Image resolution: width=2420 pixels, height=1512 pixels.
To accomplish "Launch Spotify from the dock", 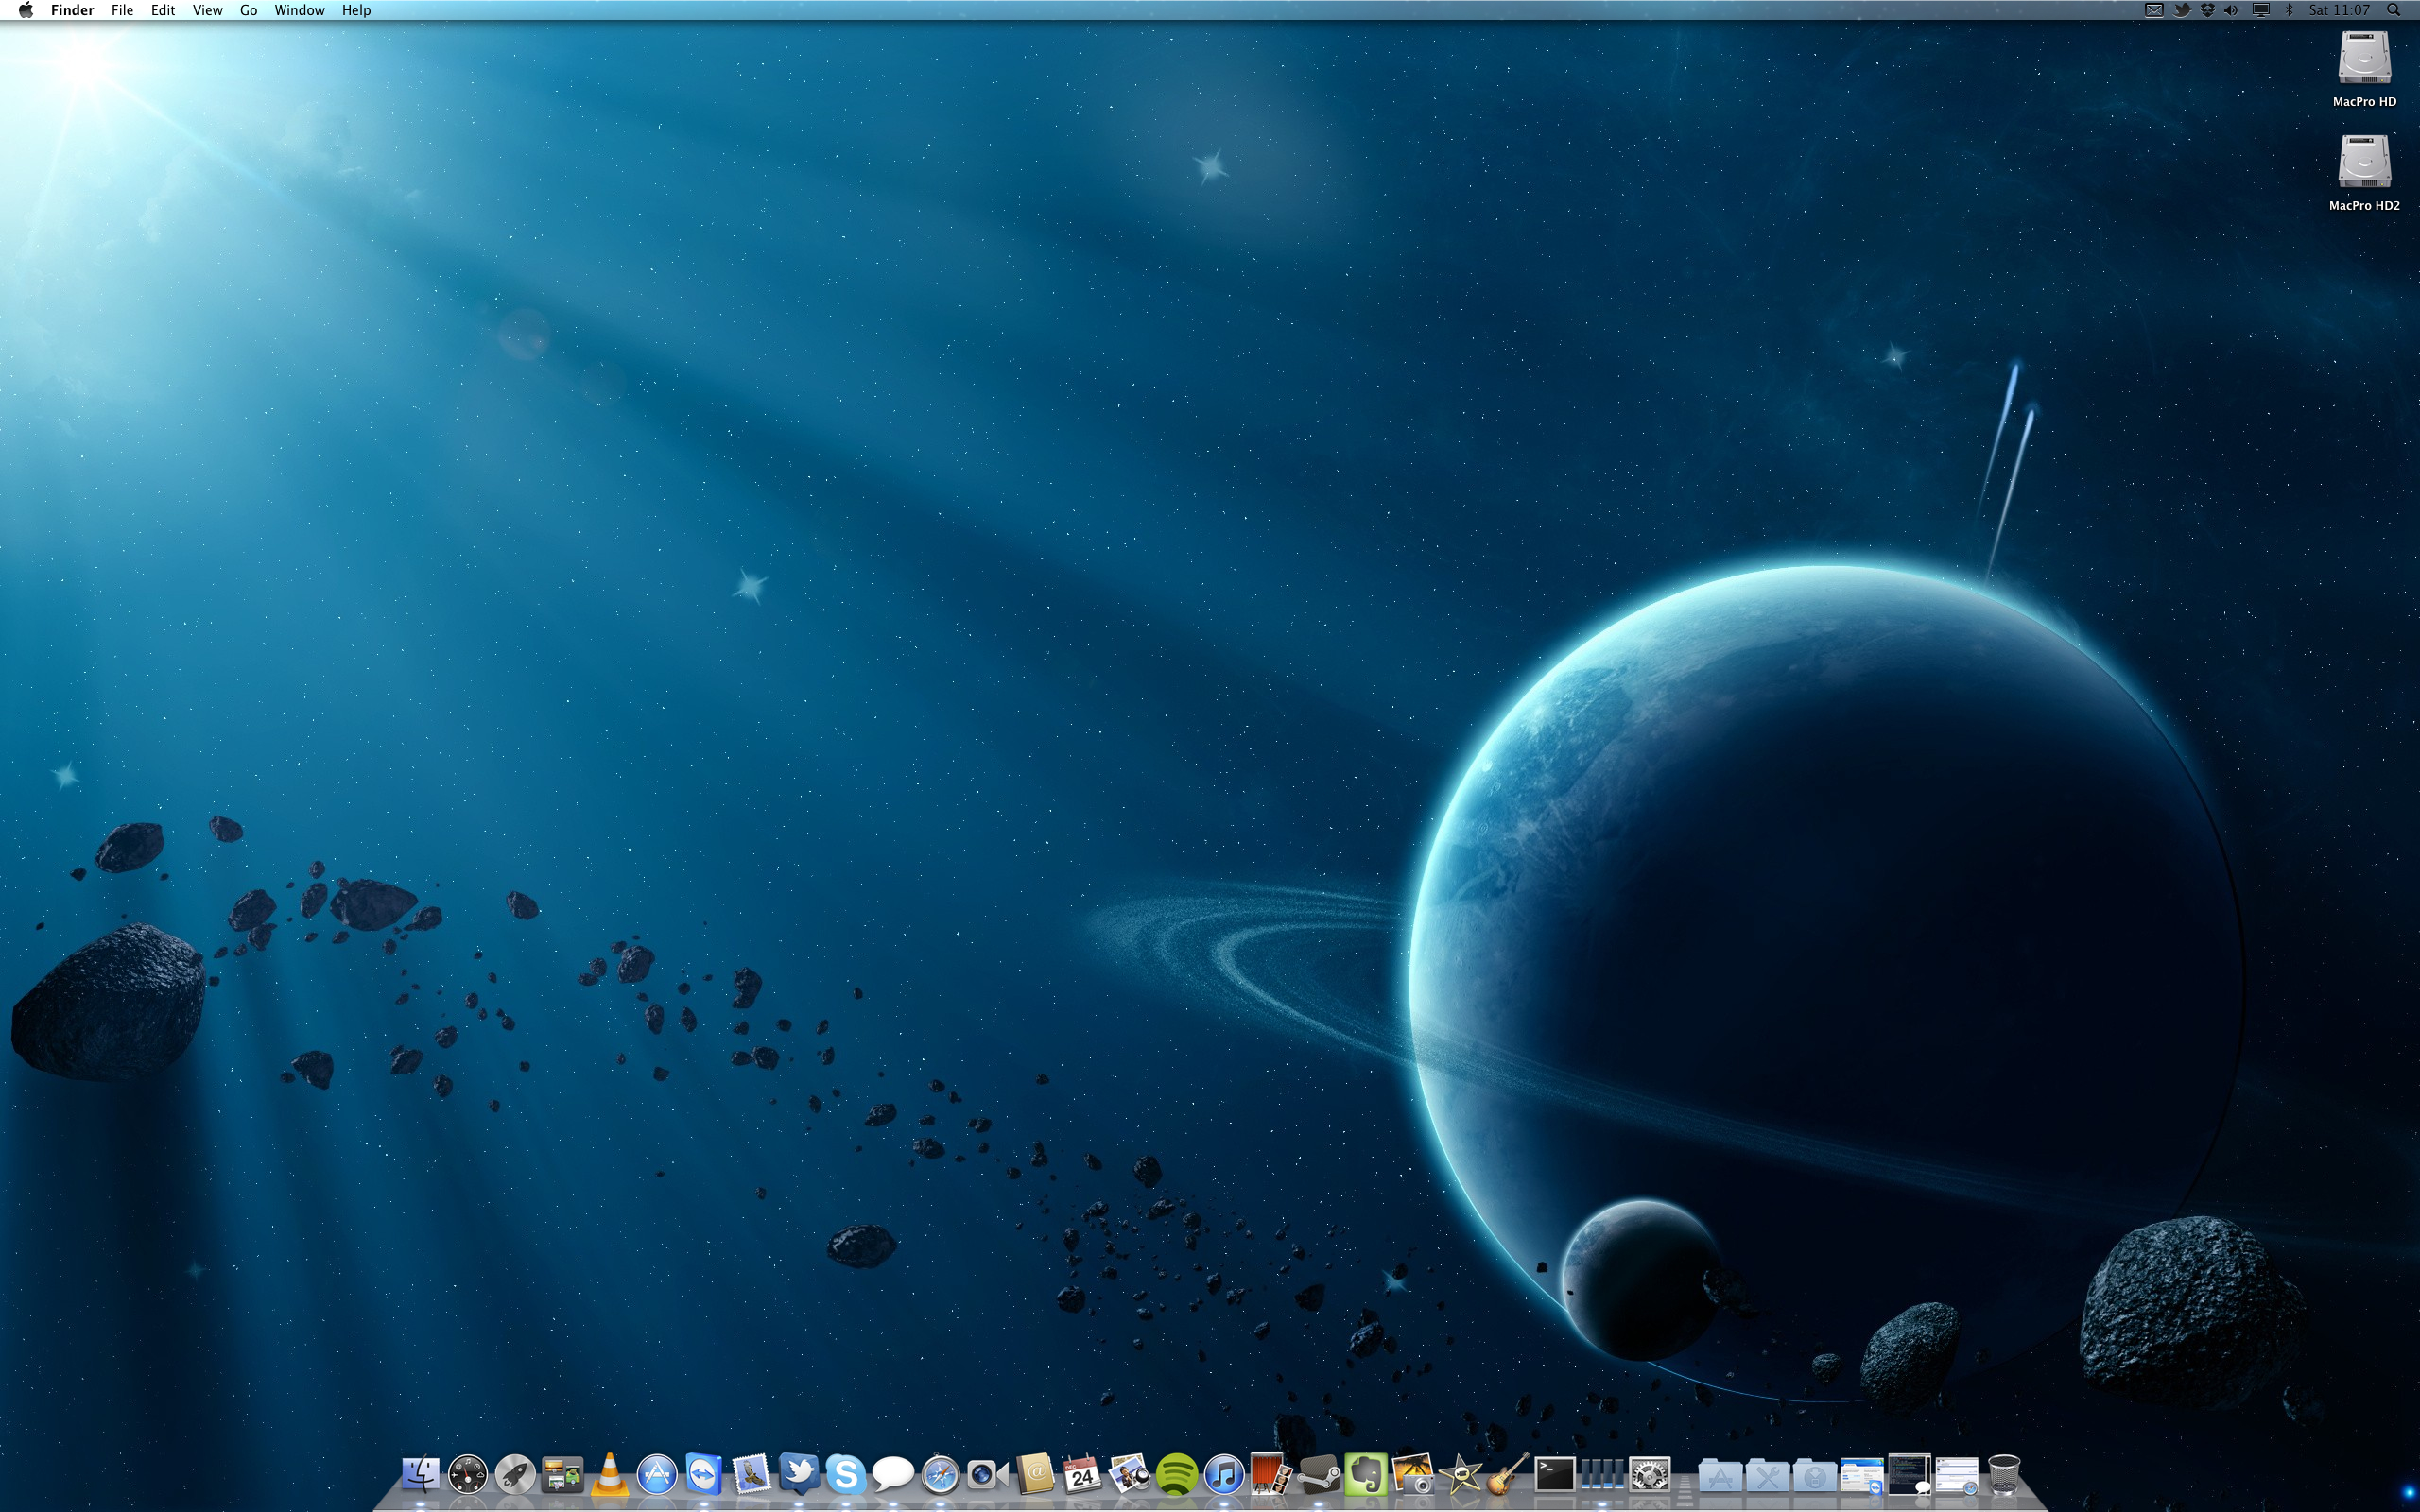I will click(x=1176, y=1474).
